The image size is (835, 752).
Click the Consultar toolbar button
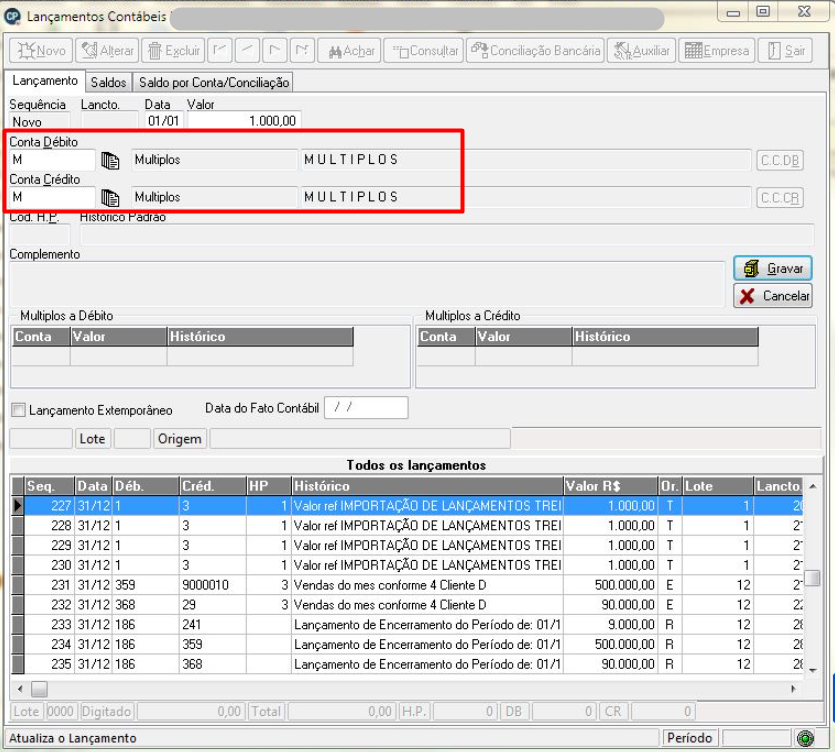(x=423, y=51)
